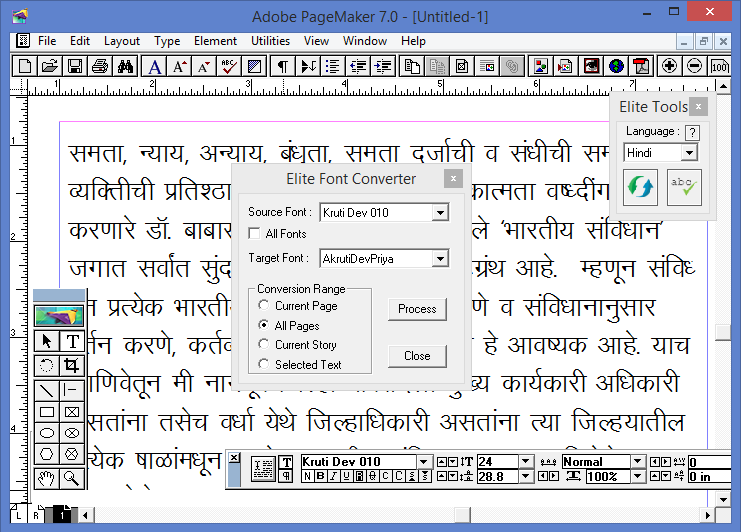741x532 pixels.
Task: Click the Language help question mark
Action: point(692,132)
